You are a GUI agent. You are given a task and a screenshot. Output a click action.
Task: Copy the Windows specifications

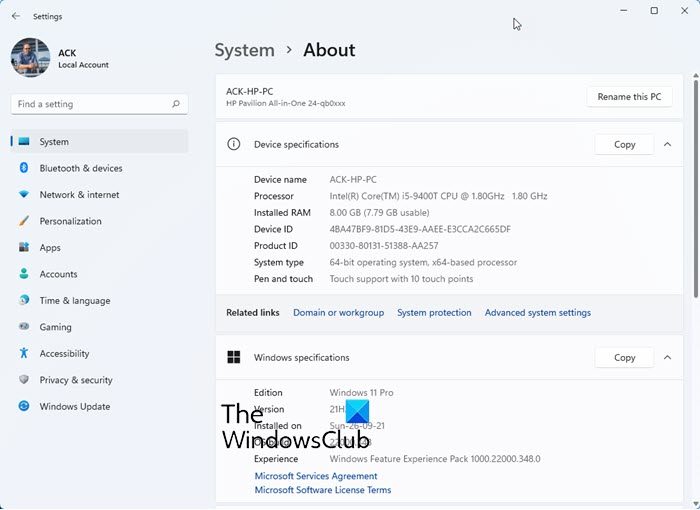(624, 357)
